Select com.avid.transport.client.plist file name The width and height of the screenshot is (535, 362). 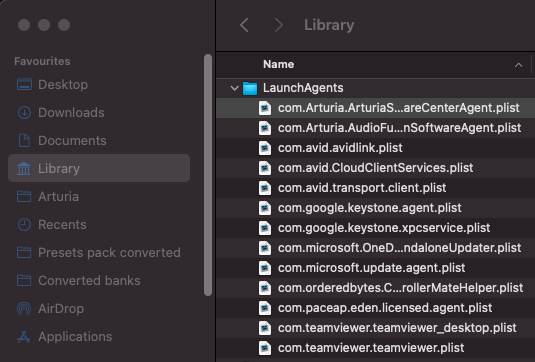click(x=362, y=188)
